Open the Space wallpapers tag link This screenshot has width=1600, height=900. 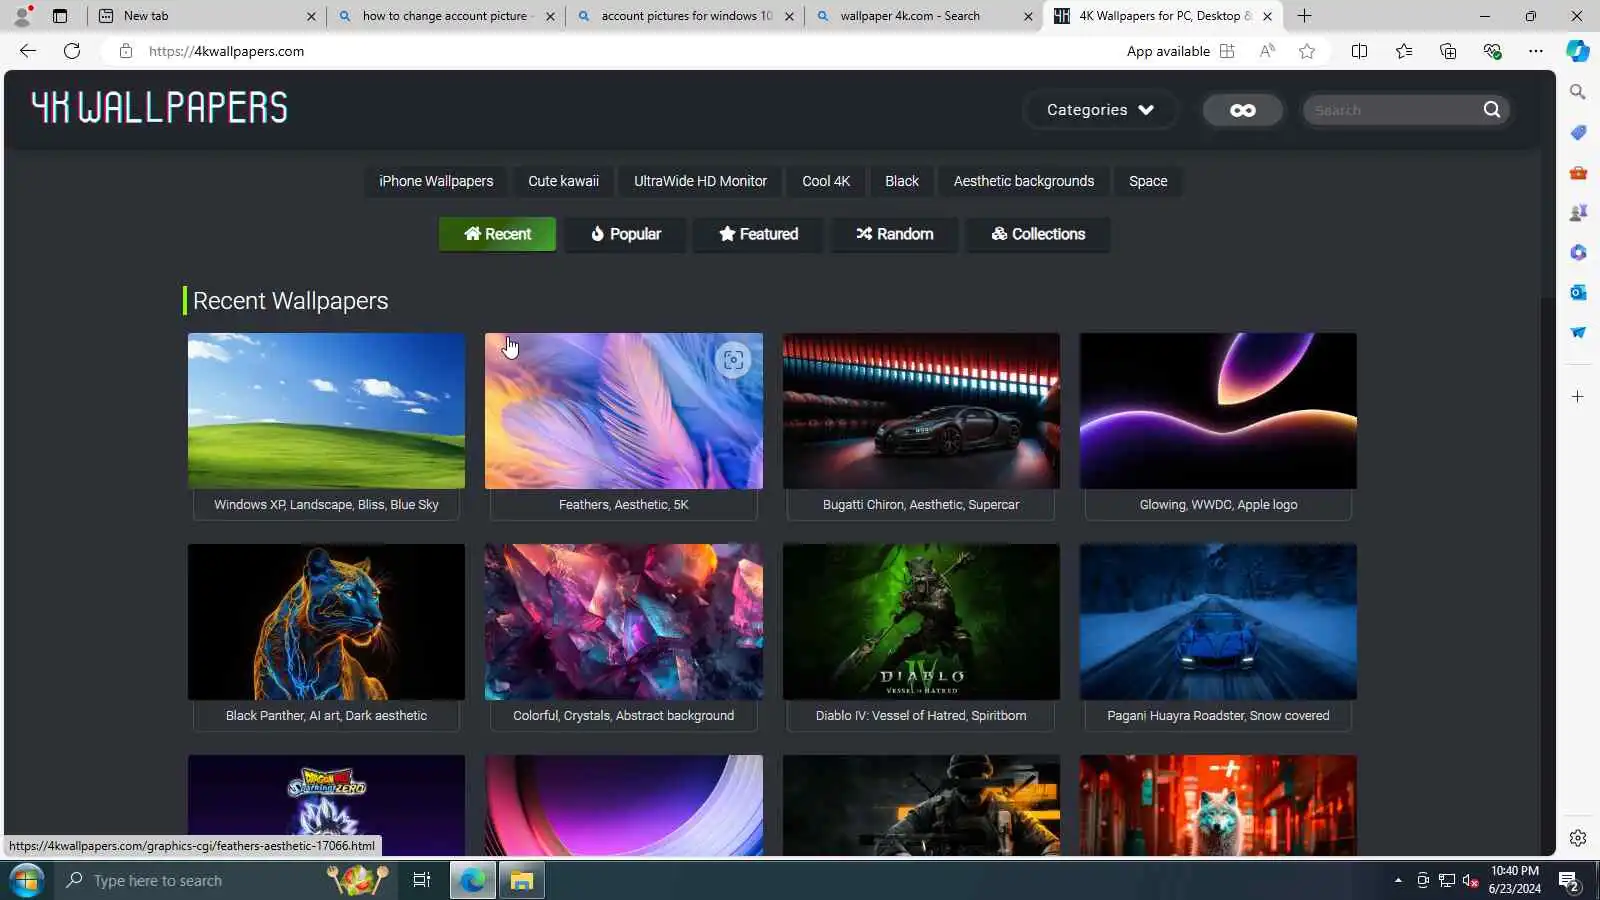(x=1148, y=181)
